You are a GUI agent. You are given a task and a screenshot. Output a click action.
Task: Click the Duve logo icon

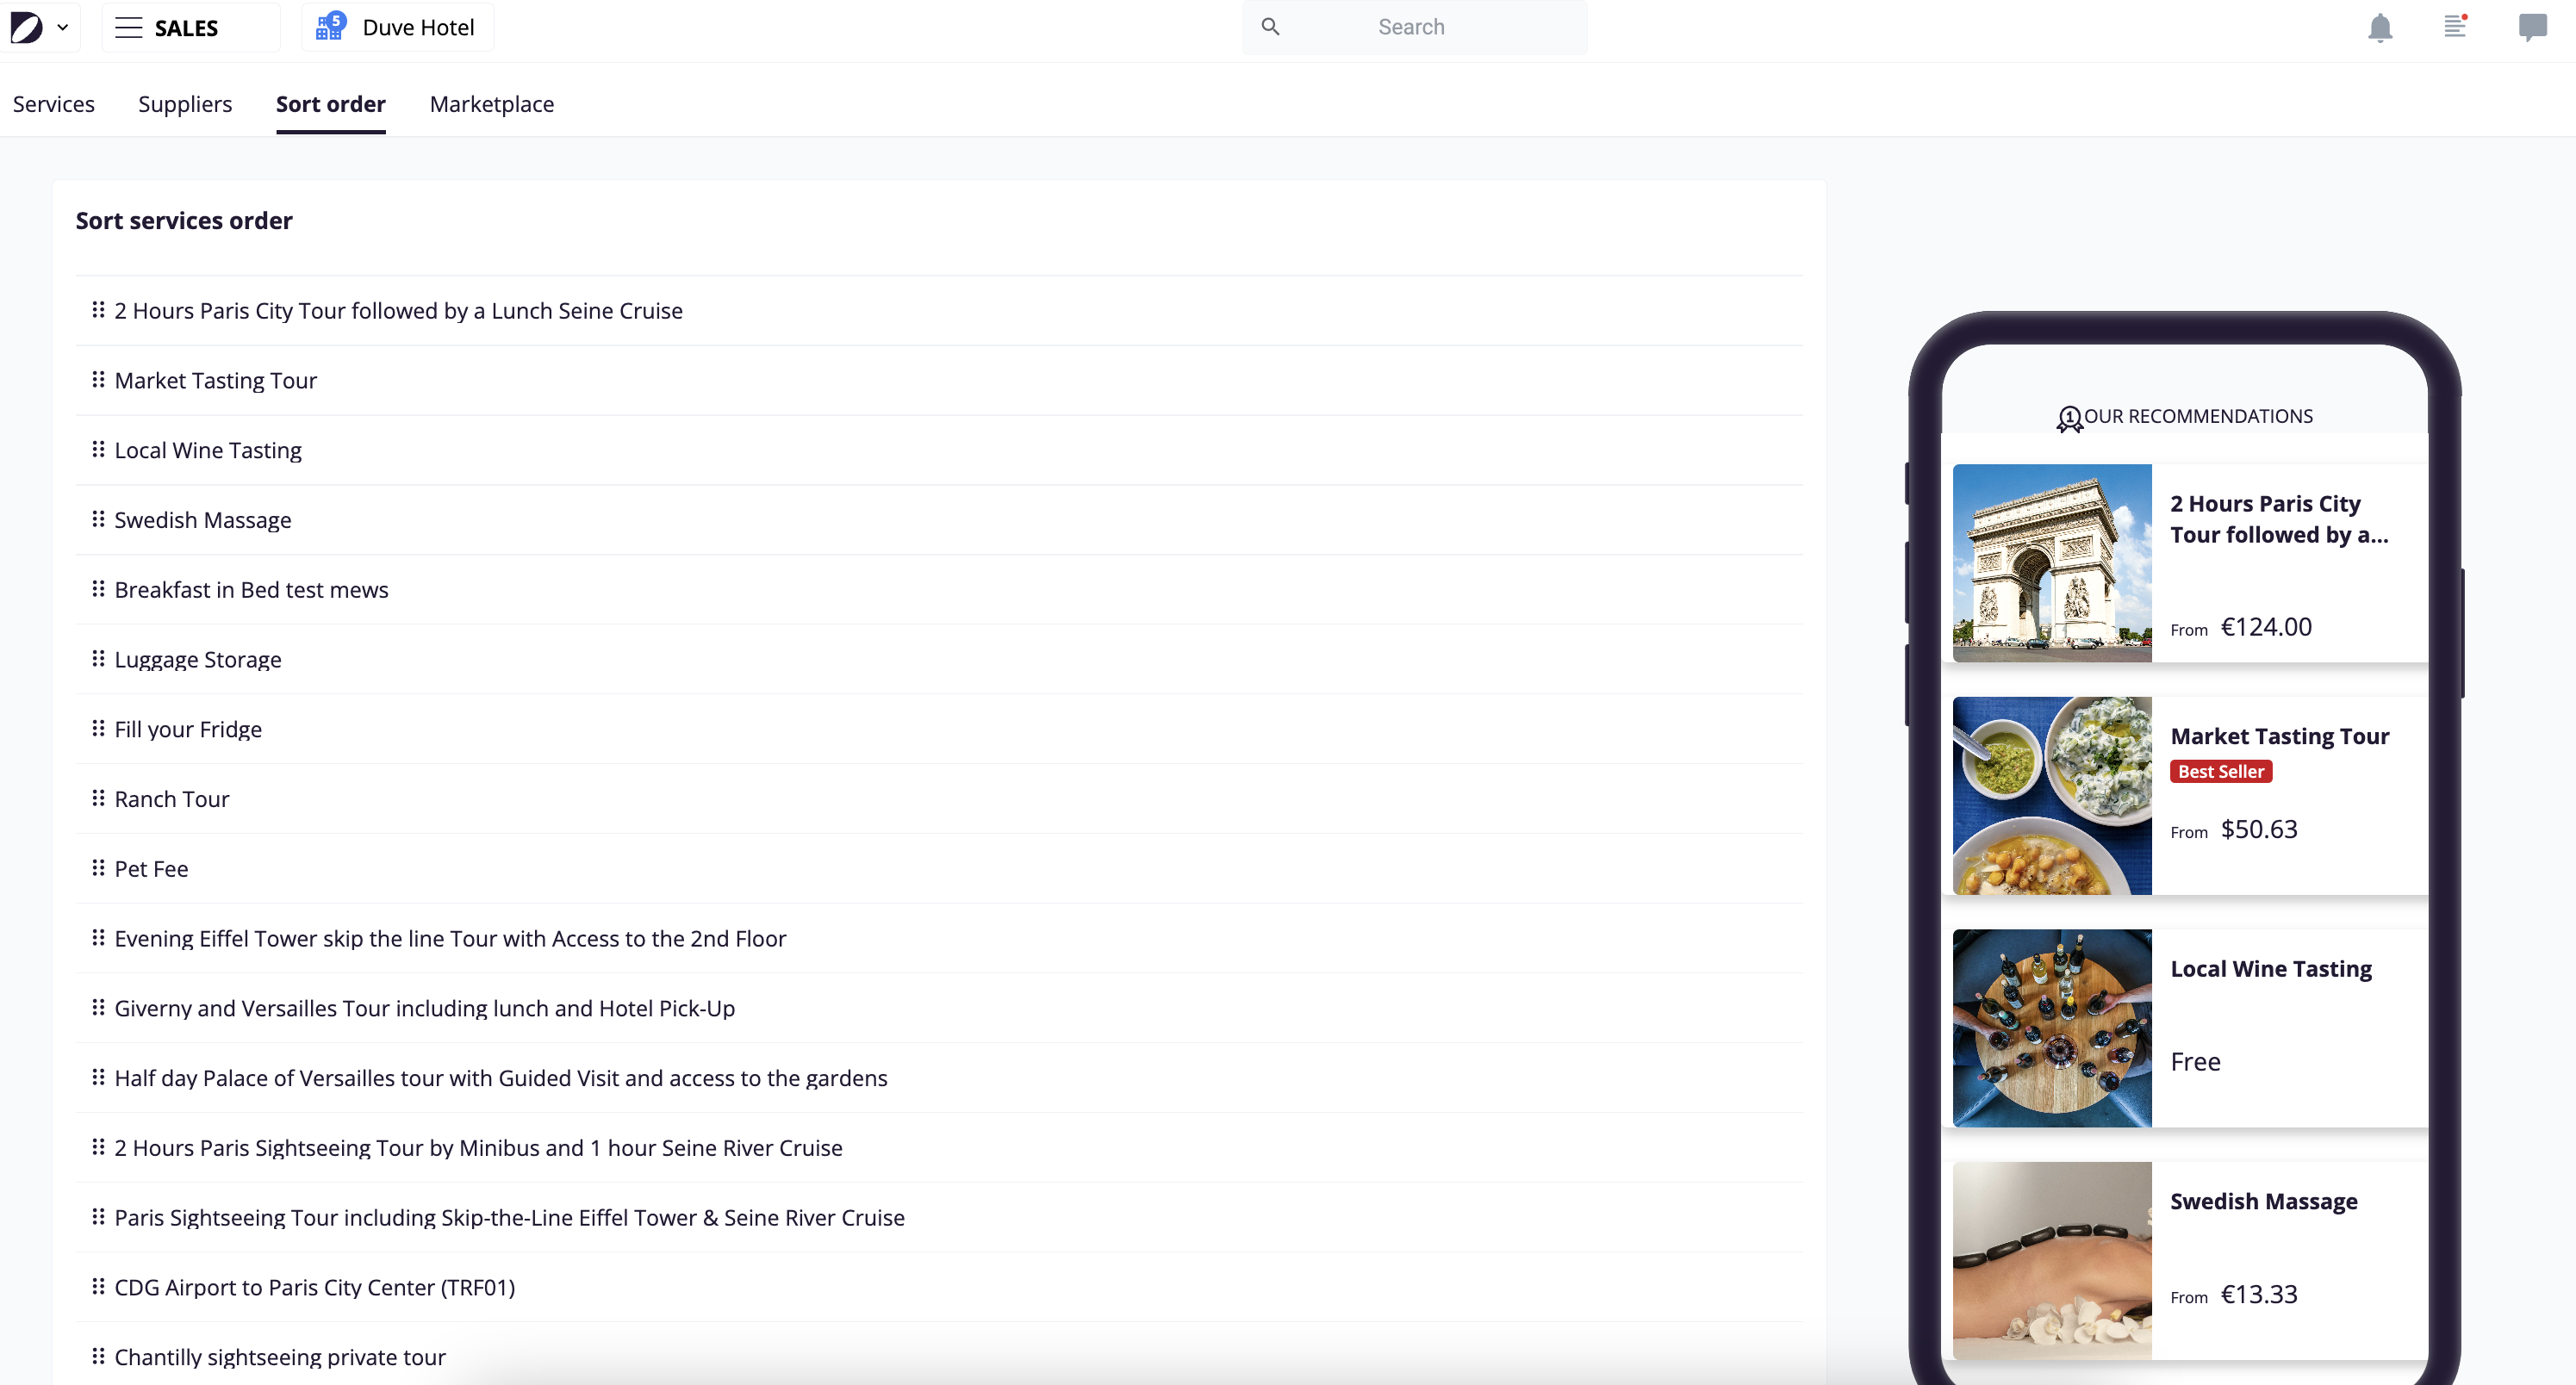[x=26, y=27]
